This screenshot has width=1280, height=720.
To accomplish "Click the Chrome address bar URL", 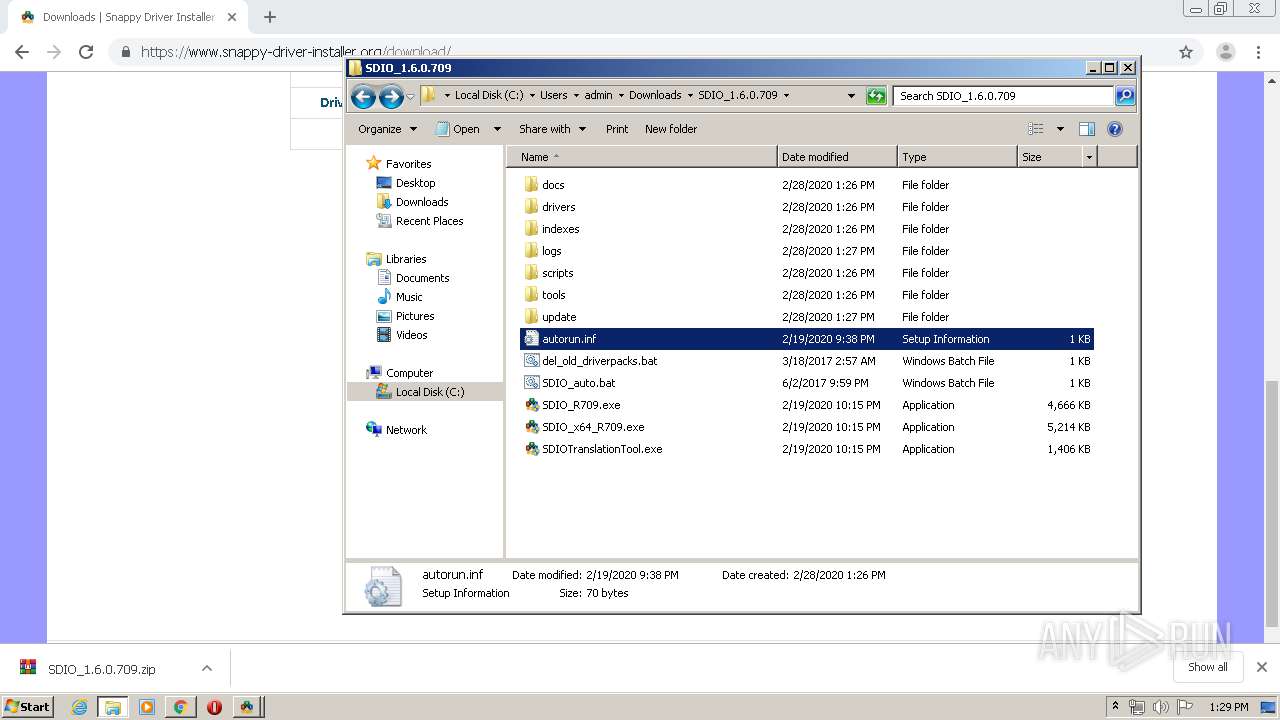I will (x=296, y=52).
